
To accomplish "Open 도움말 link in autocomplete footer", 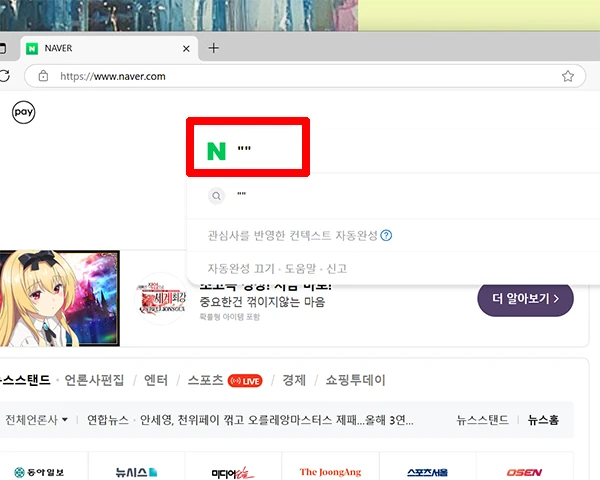I will click(x=300, y=268).
